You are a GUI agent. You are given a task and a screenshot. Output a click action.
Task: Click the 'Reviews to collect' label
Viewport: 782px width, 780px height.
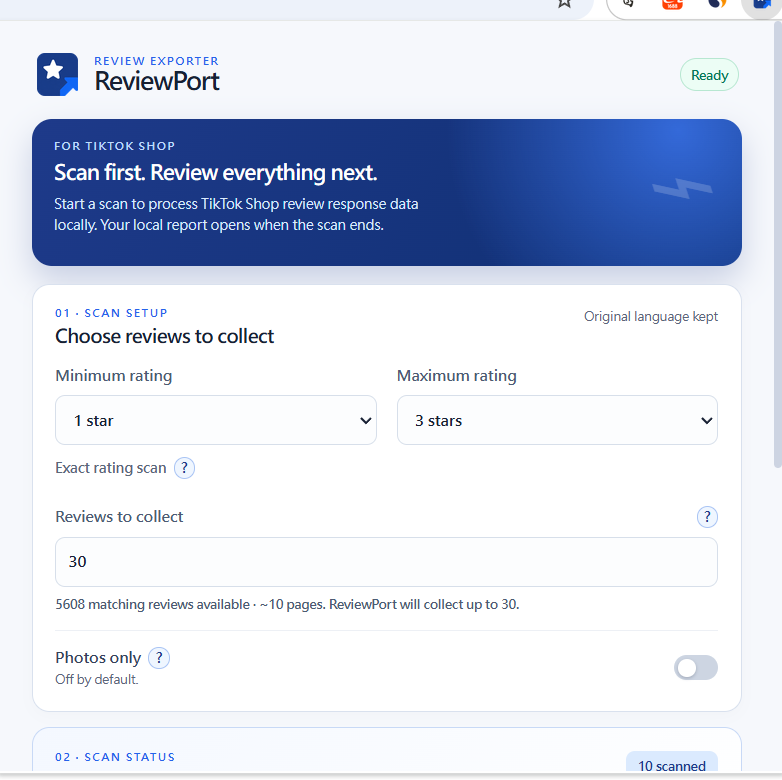(119, 517)
